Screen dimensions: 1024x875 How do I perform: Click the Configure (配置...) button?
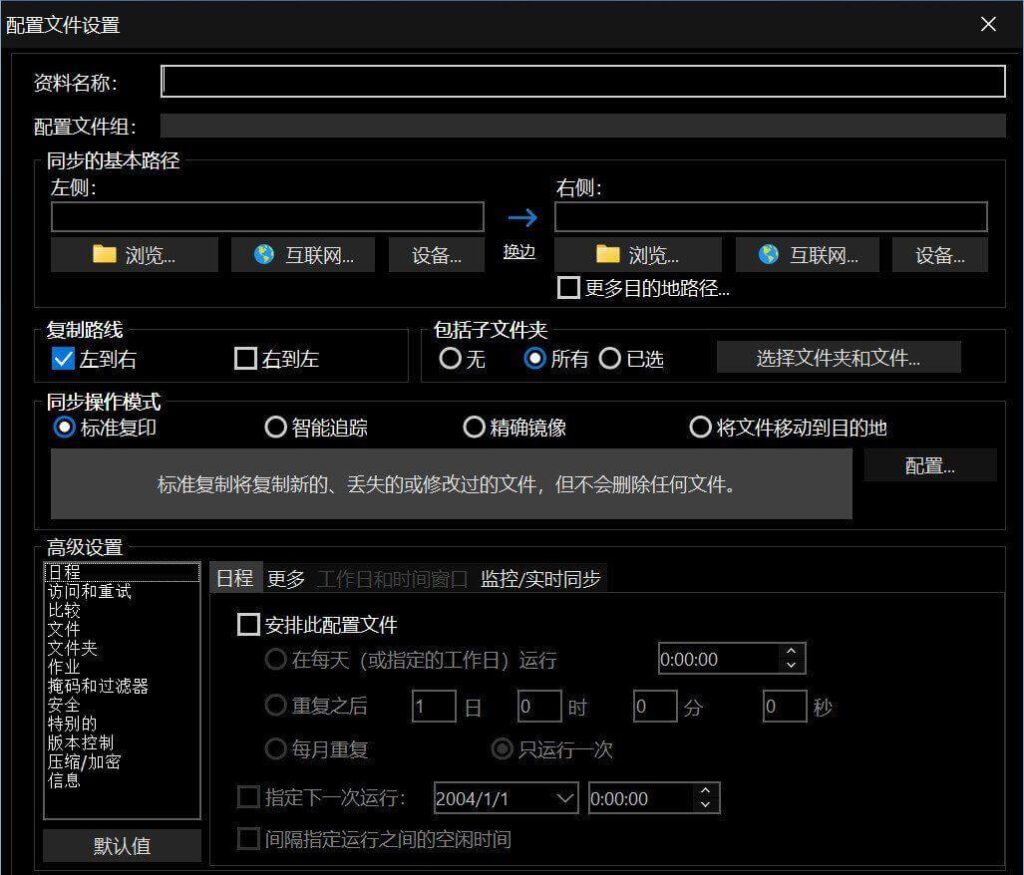[x=930, y=466]
